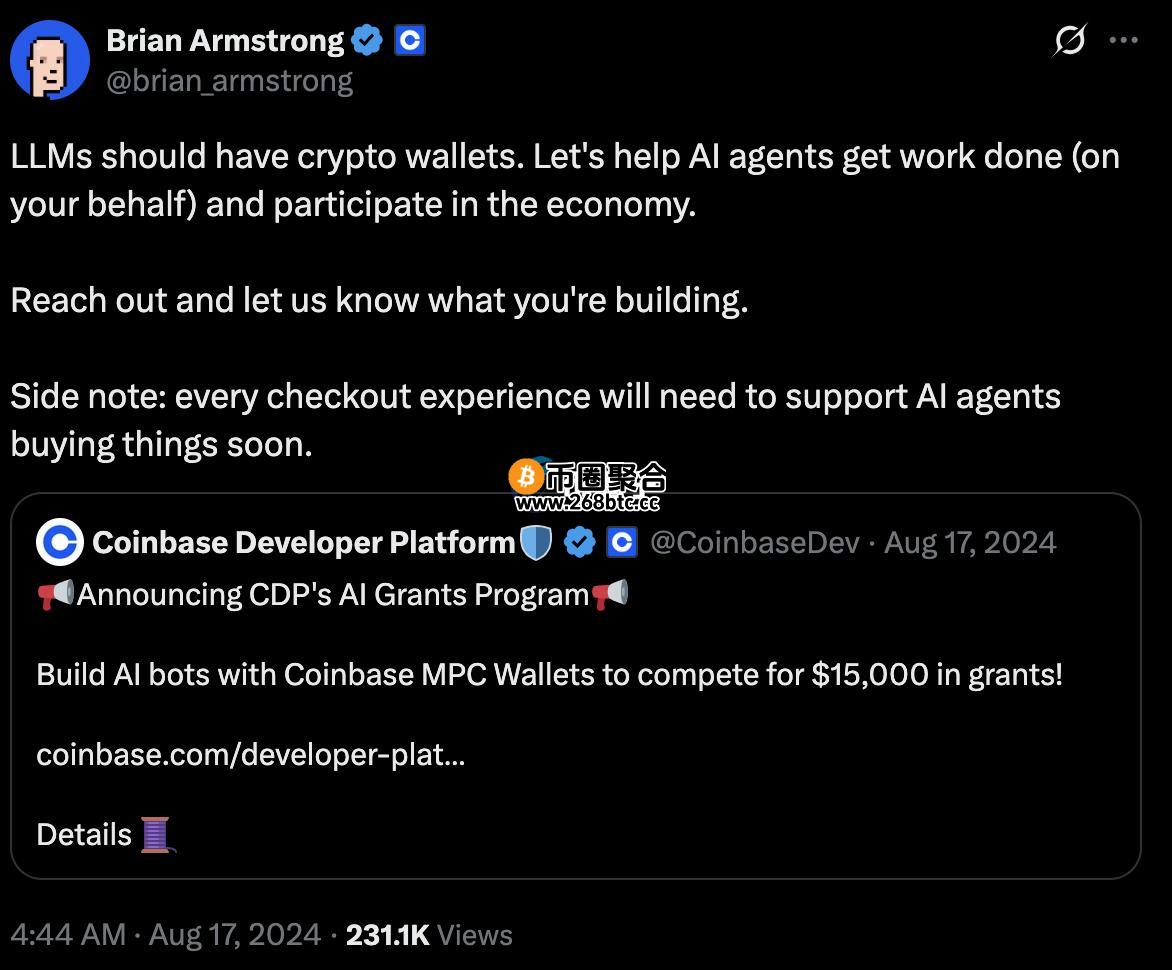Click the Coinbase badge before @CoinbaseDev
This screenshot has height=970, width=1172.
click(622, 543)
